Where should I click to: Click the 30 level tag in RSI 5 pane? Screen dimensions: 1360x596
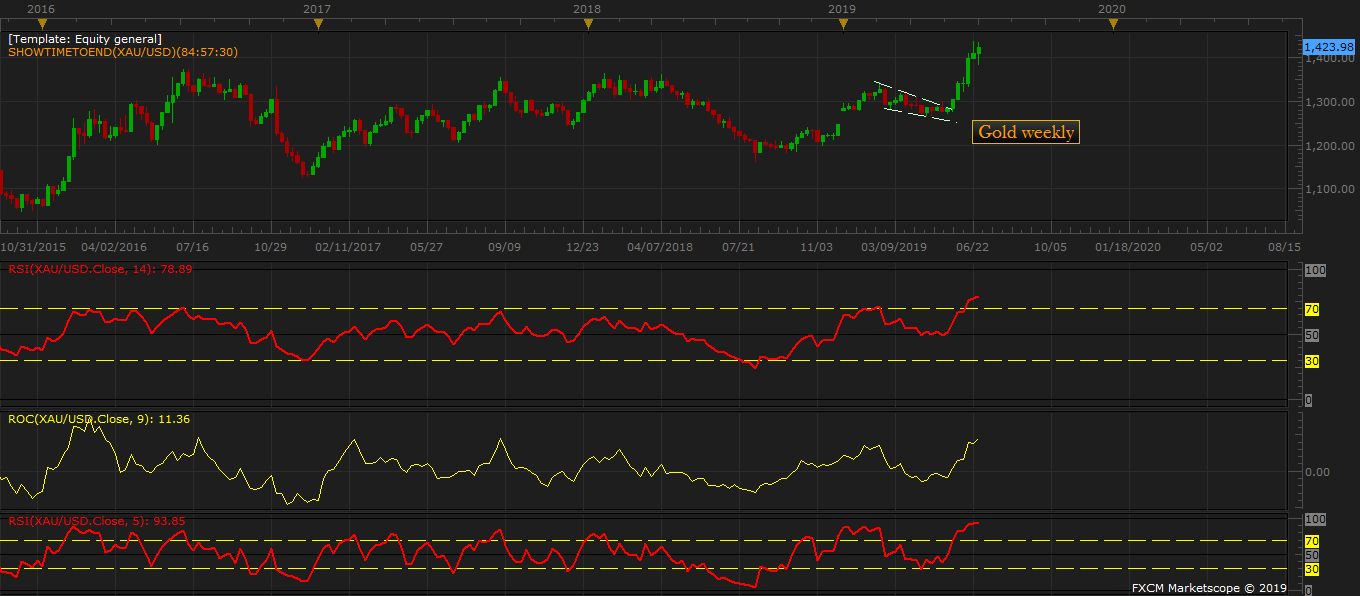coord(1312,570)
